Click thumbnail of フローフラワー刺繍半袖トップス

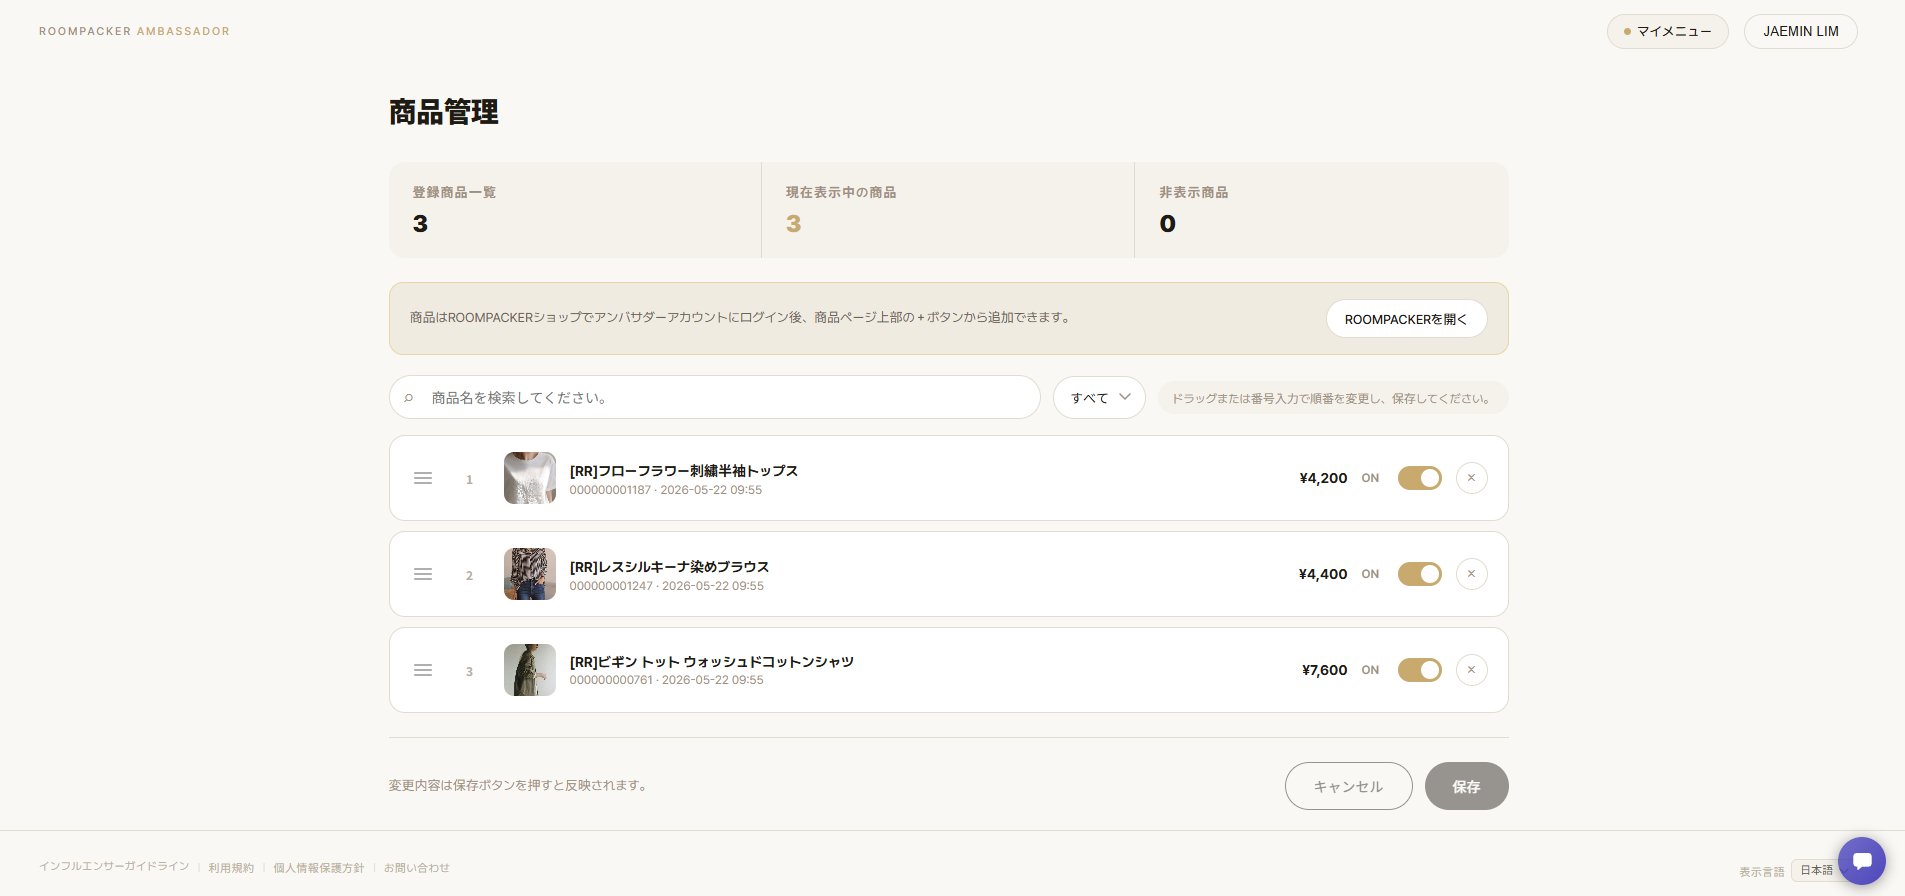[x=529, y=478]
